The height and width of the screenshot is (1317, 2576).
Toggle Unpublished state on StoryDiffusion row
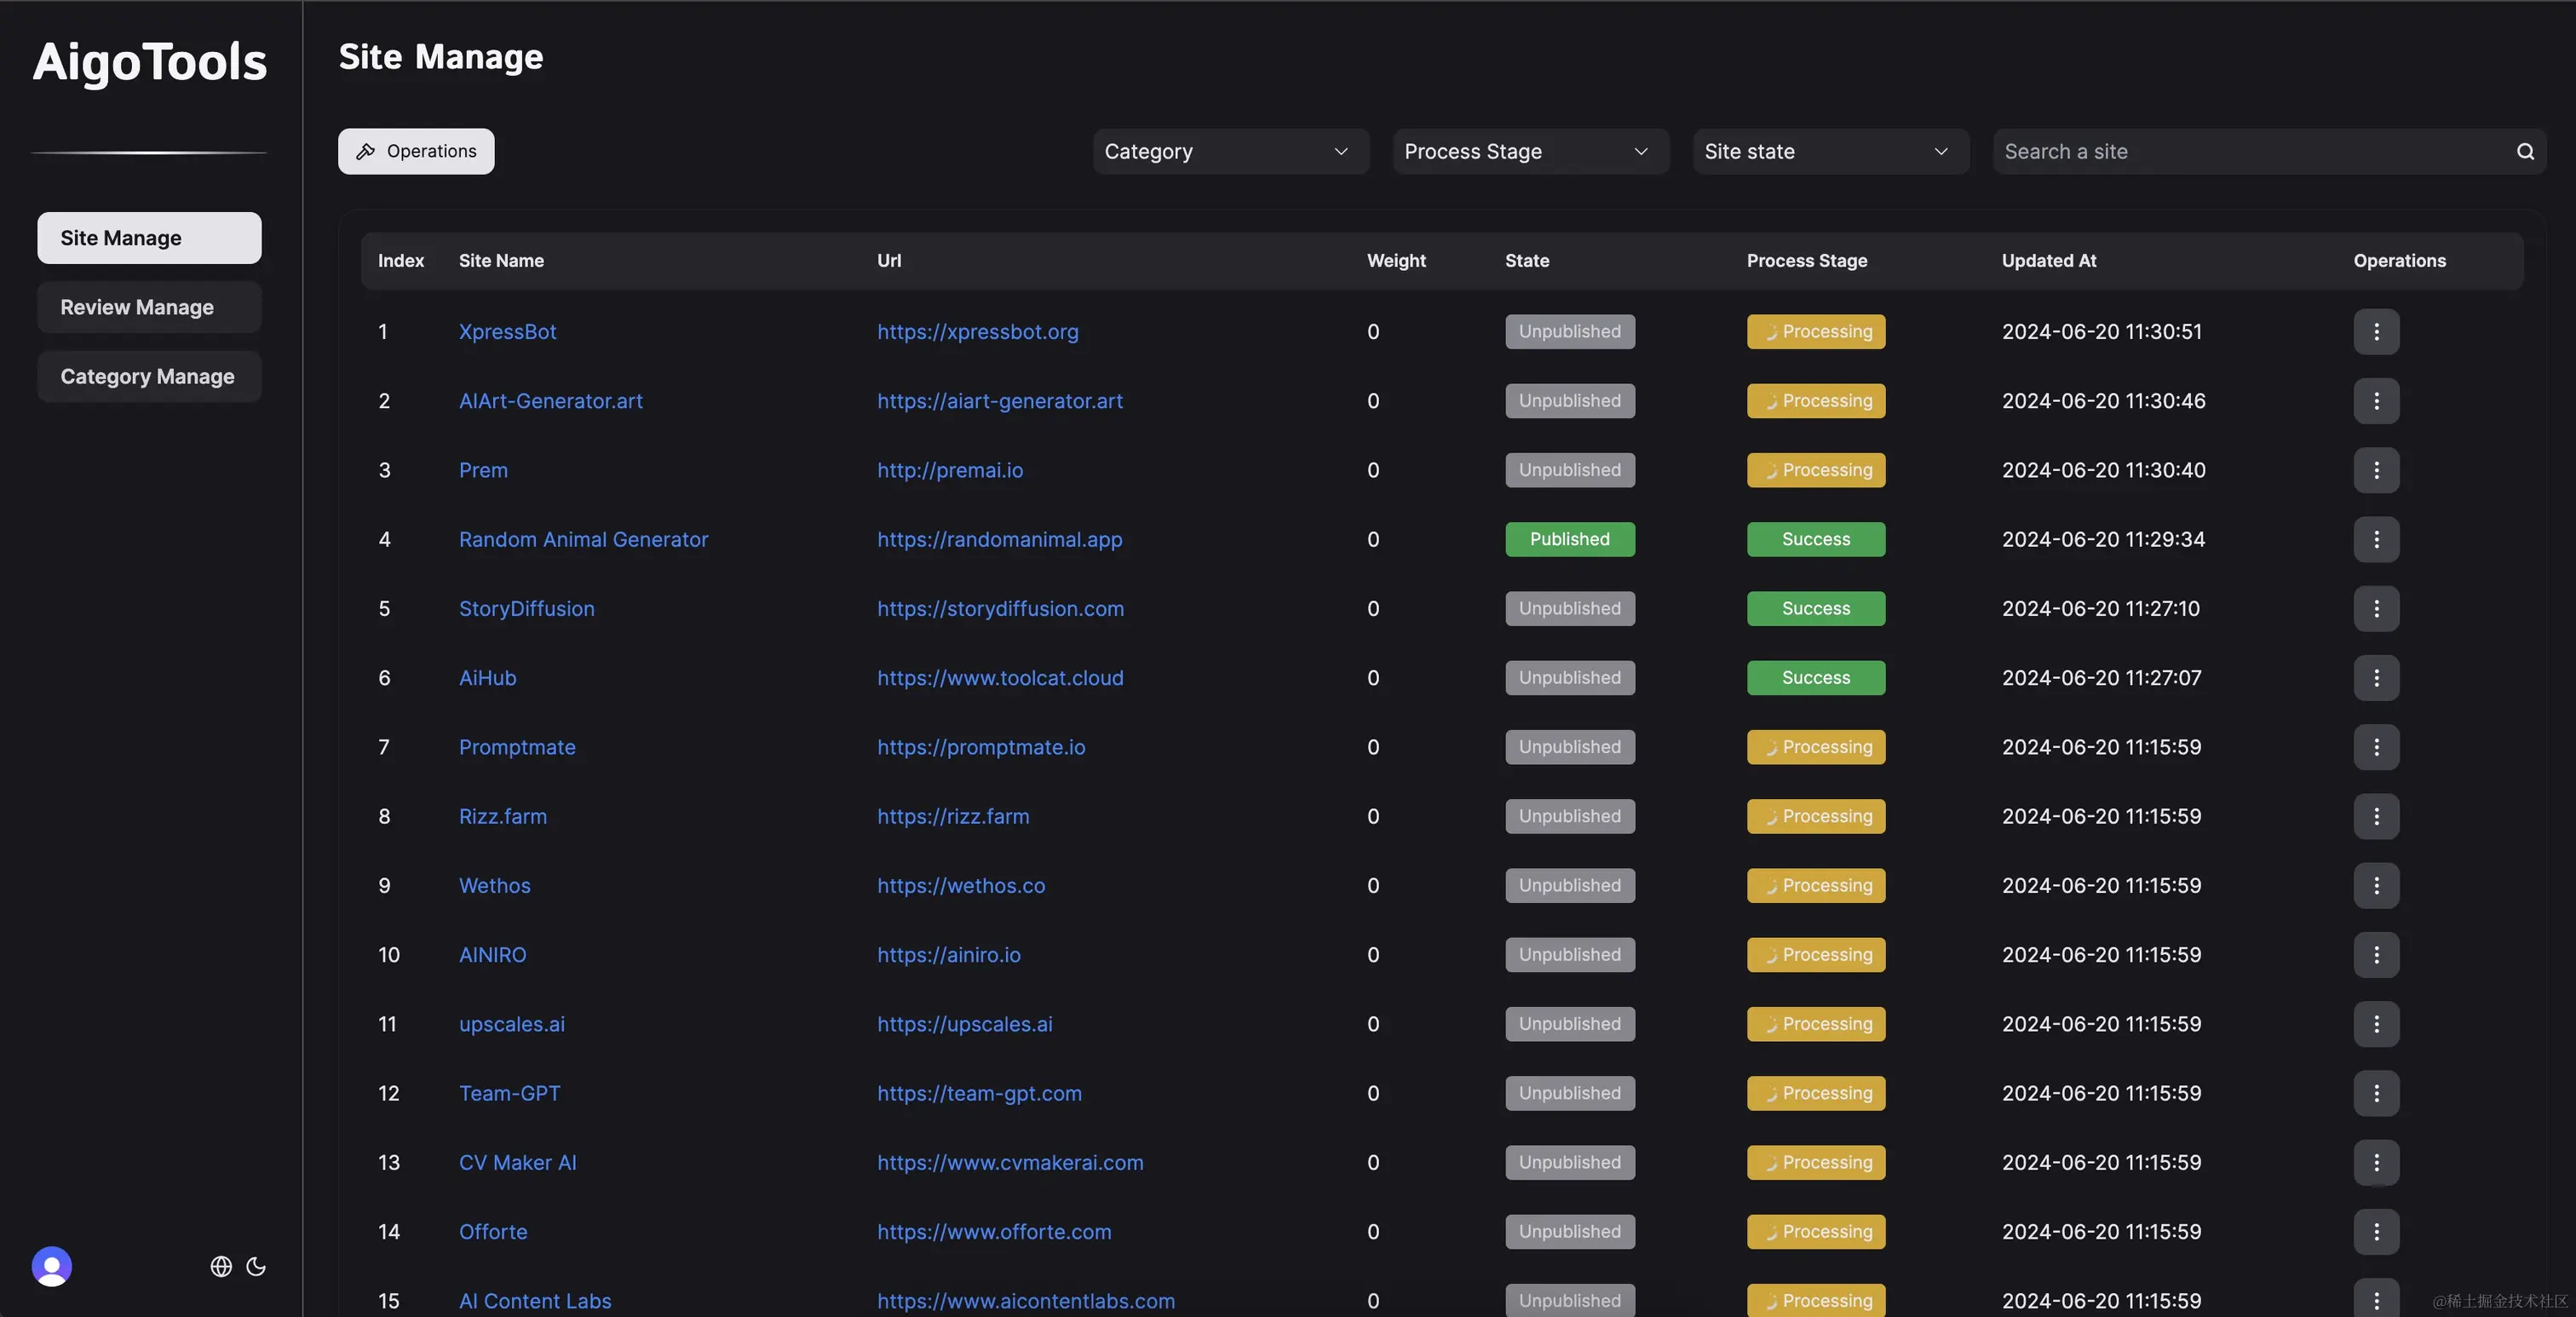coord(1568,608)
